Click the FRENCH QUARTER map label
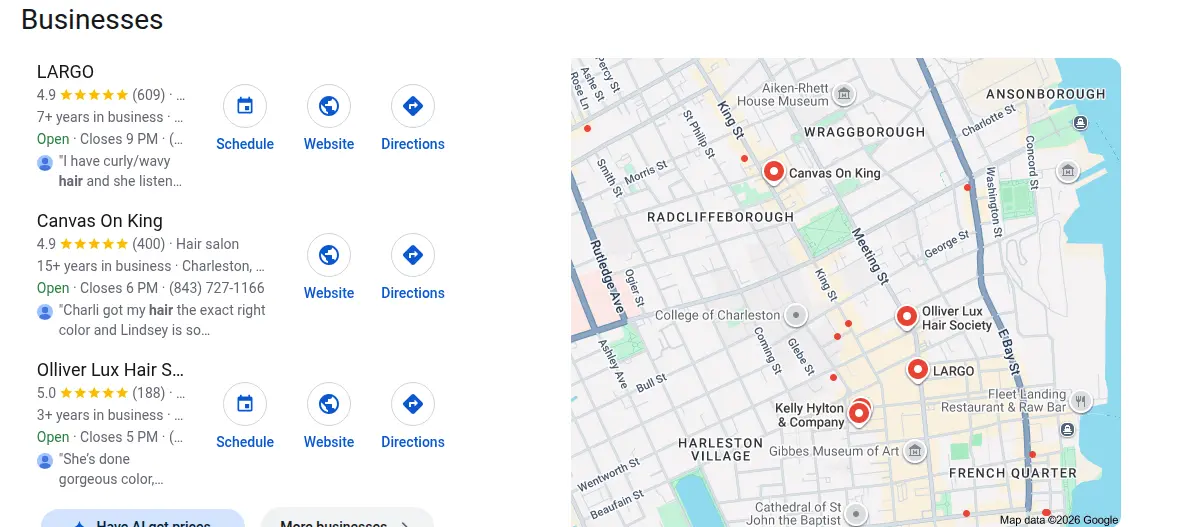This screenshot has height=527, width=1200. 1013,473
